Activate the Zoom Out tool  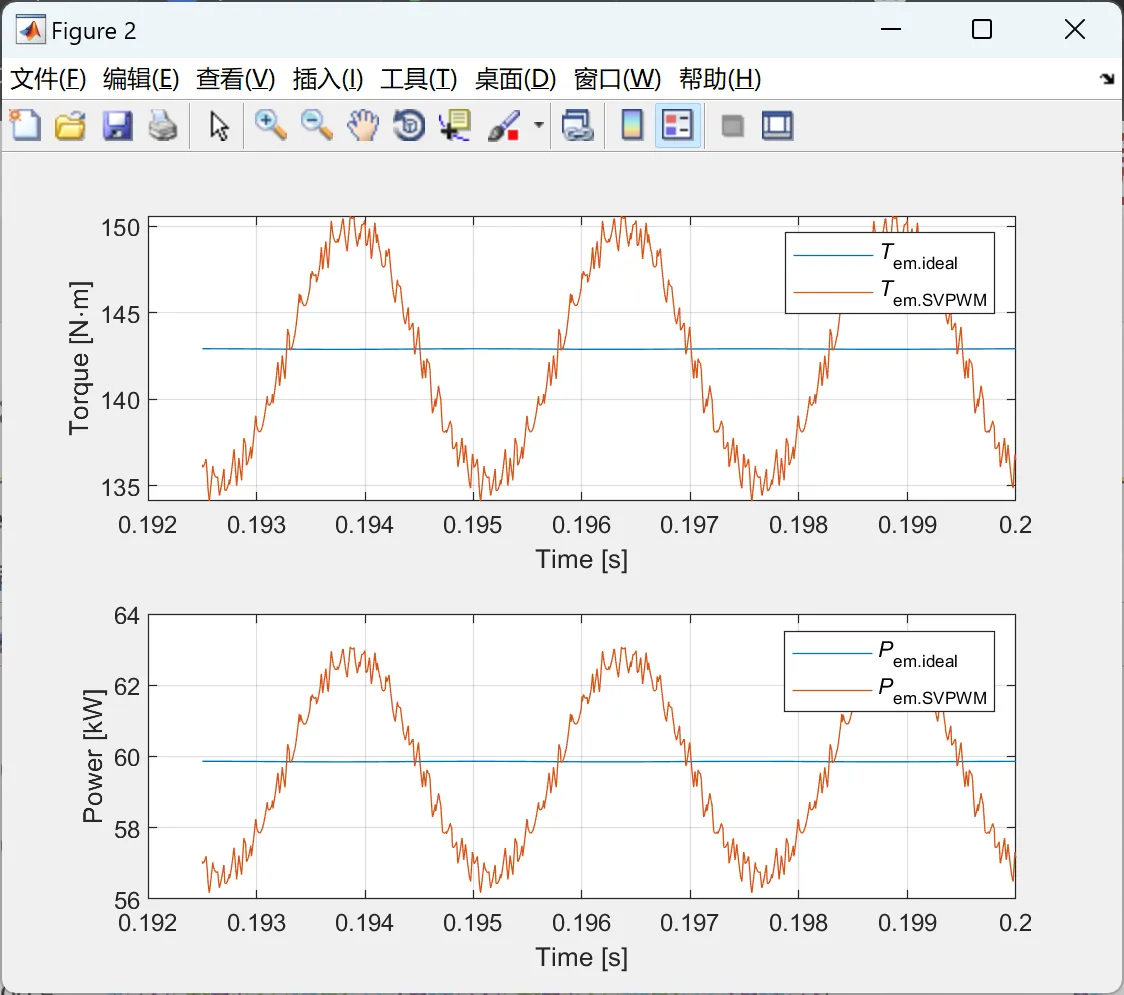point(317,126)
